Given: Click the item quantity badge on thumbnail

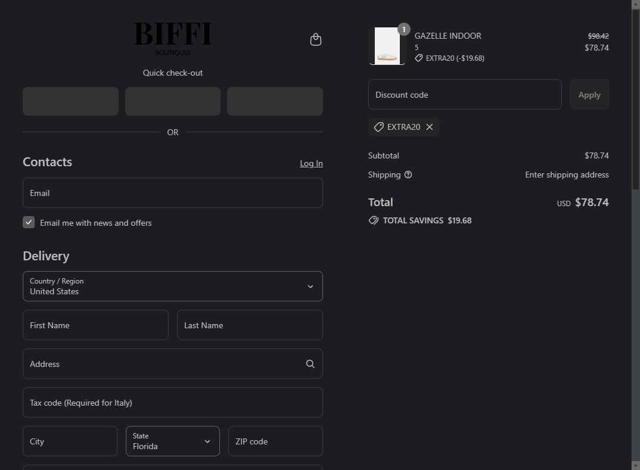Looking at the screenshot, I should 404,29.
